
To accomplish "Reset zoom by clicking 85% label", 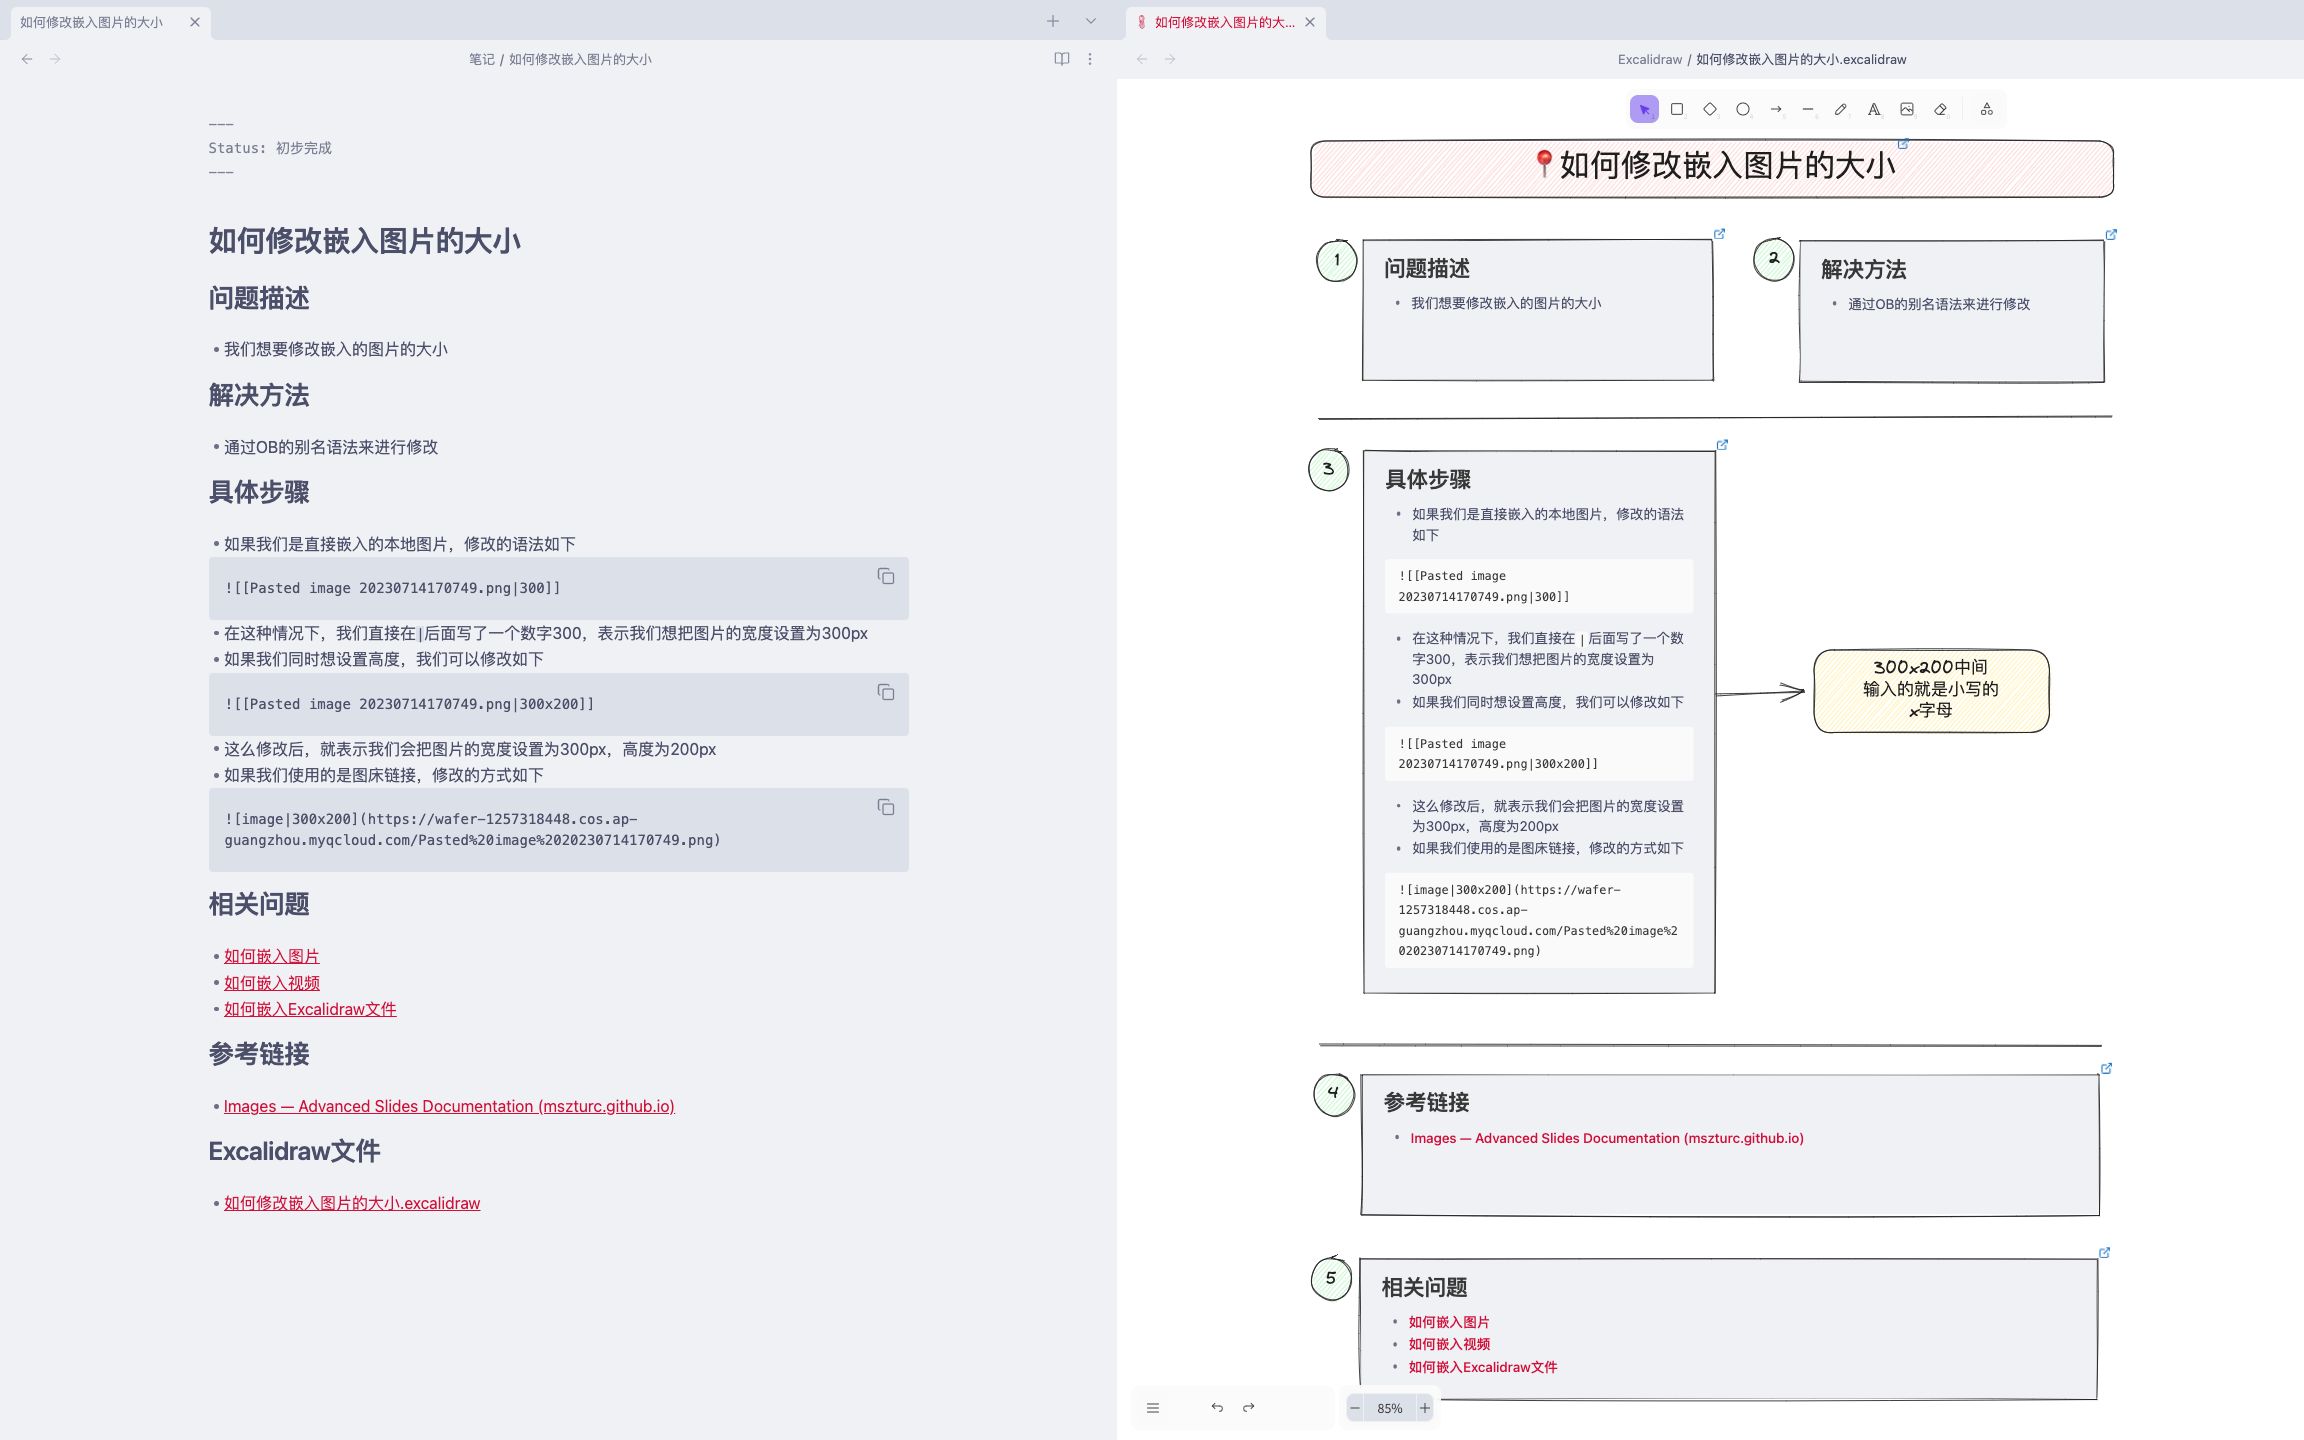I will (x=1390, y=1408).
